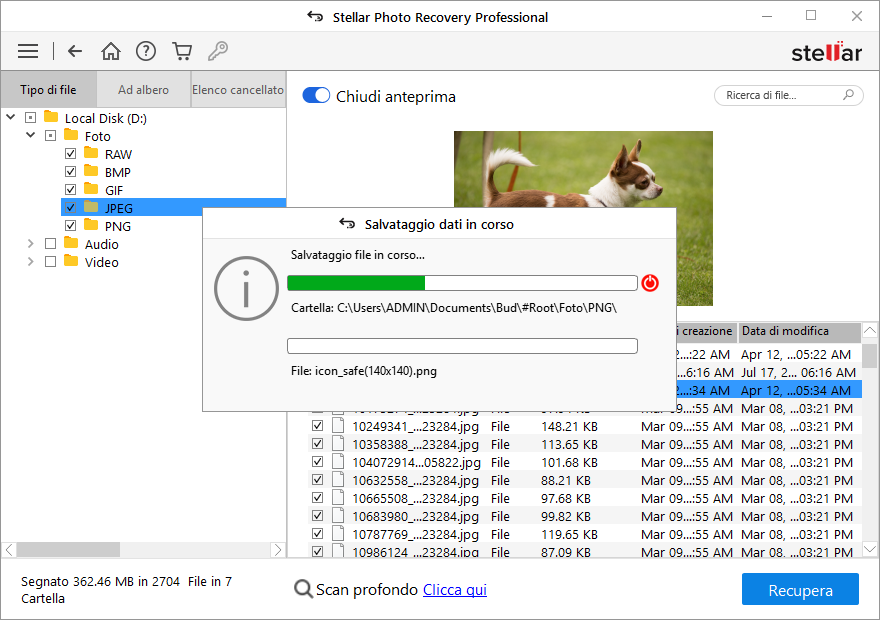This screenshot has width=880, height=620.
Task: Open the help question mark icon
Action: click(x=146, y=51)
